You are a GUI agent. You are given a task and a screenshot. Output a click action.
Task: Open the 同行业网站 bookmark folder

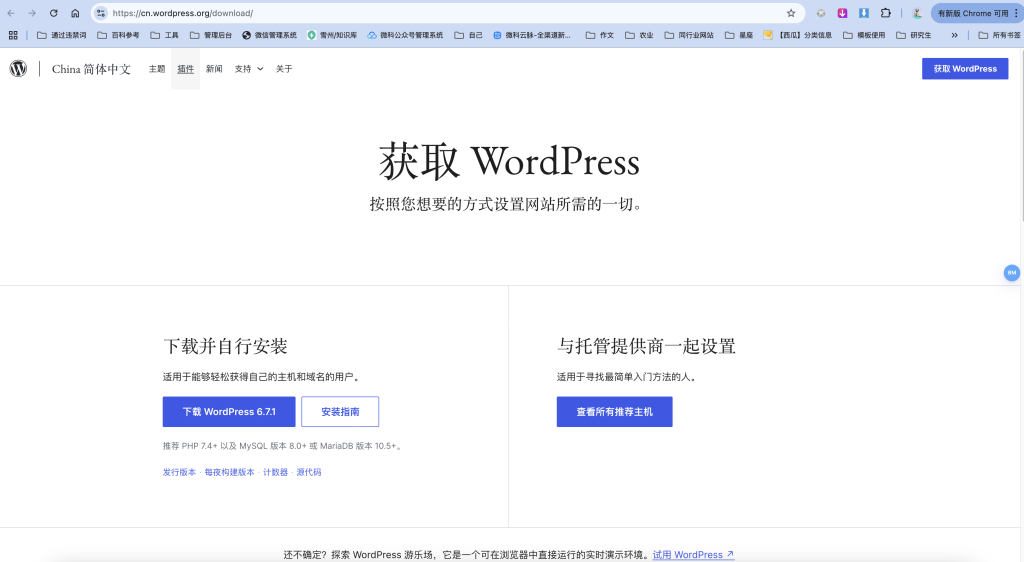(x=689, y=35)
